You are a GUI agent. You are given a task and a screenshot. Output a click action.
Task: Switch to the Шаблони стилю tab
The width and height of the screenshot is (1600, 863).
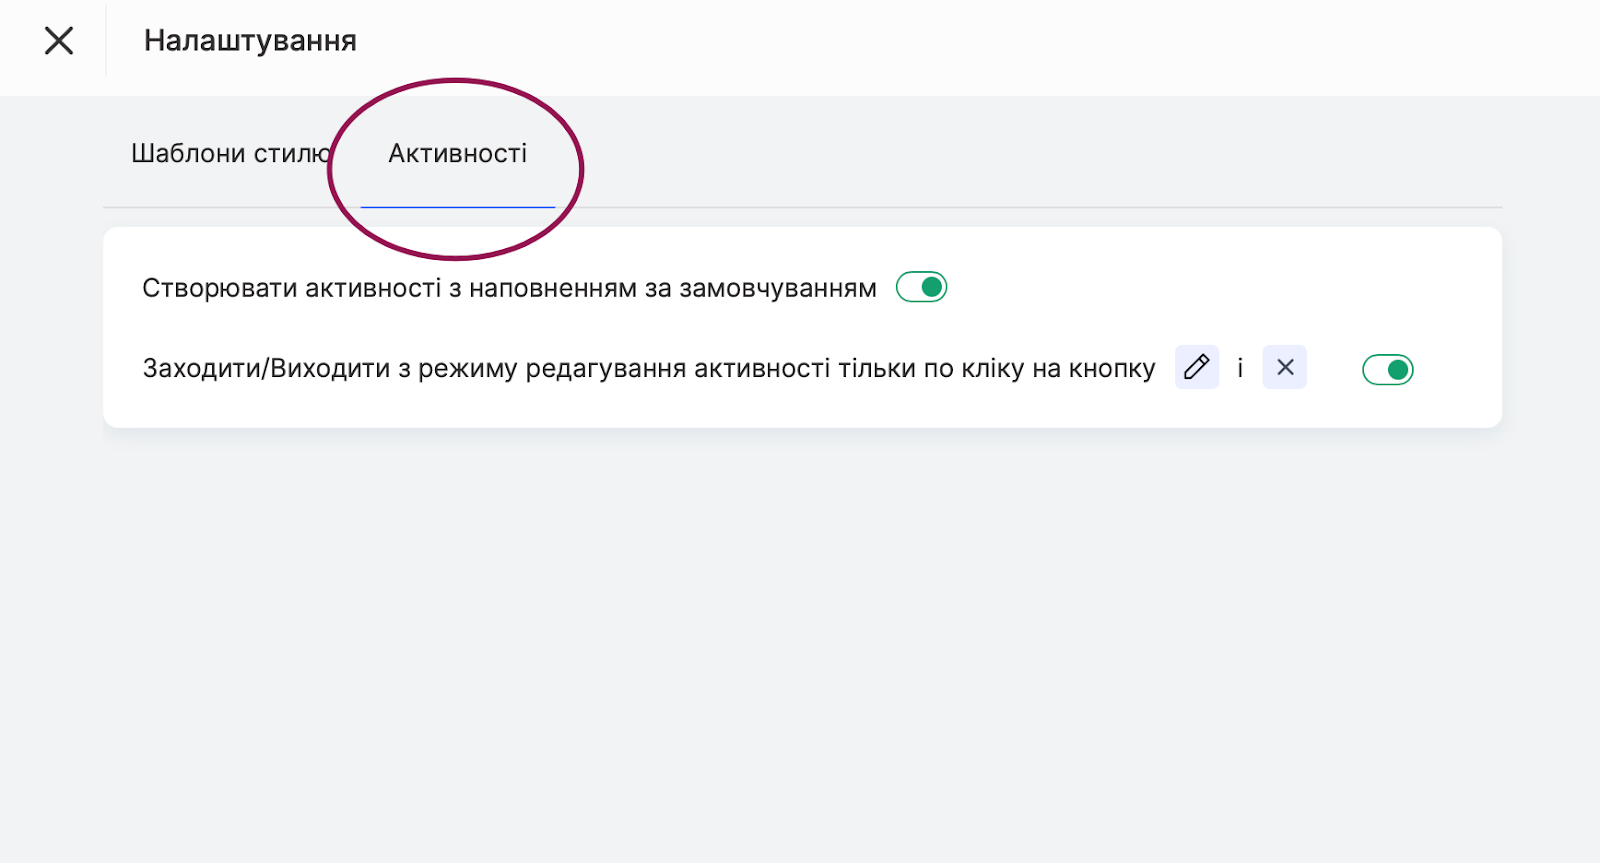[x=229, y=154]
